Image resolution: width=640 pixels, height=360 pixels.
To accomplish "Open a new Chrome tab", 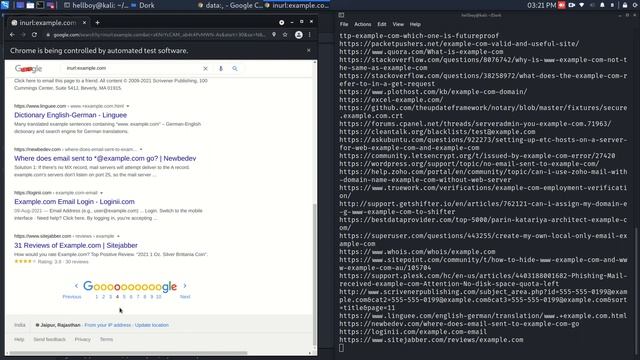I will pos(98,23).
